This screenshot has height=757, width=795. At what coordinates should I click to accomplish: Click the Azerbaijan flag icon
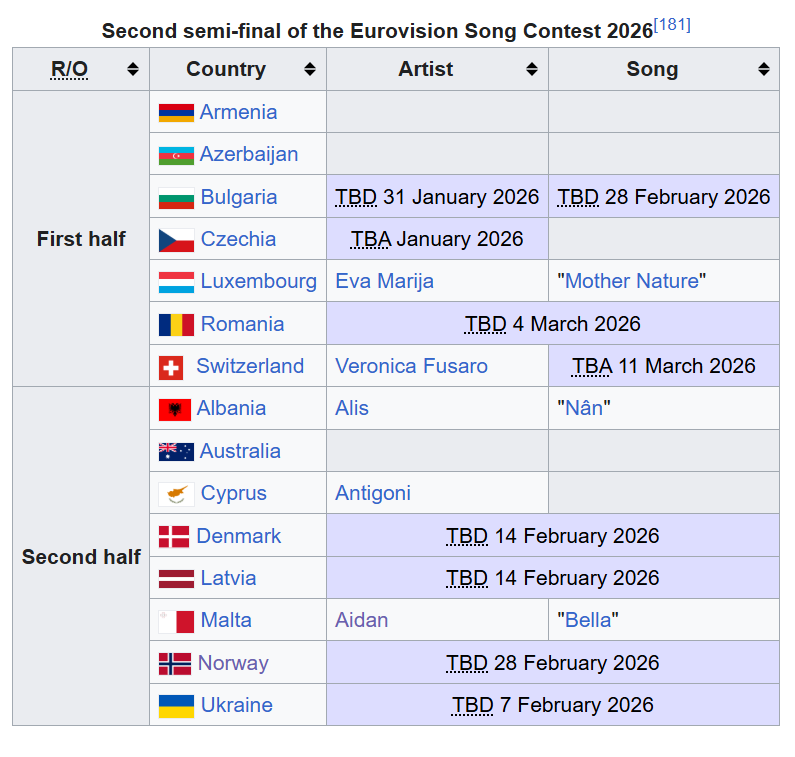[x=176, y=155]
